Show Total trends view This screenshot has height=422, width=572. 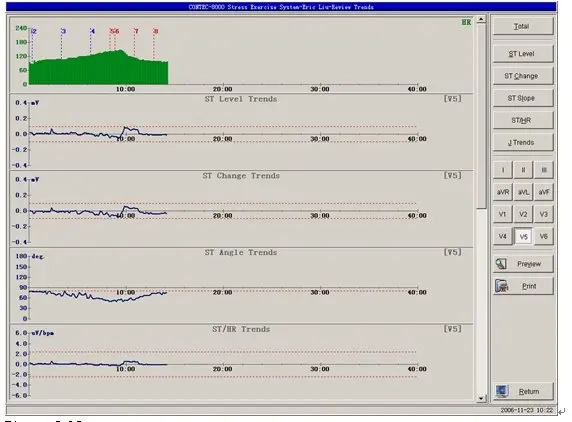pyautogui.click(x=523, y=26)
